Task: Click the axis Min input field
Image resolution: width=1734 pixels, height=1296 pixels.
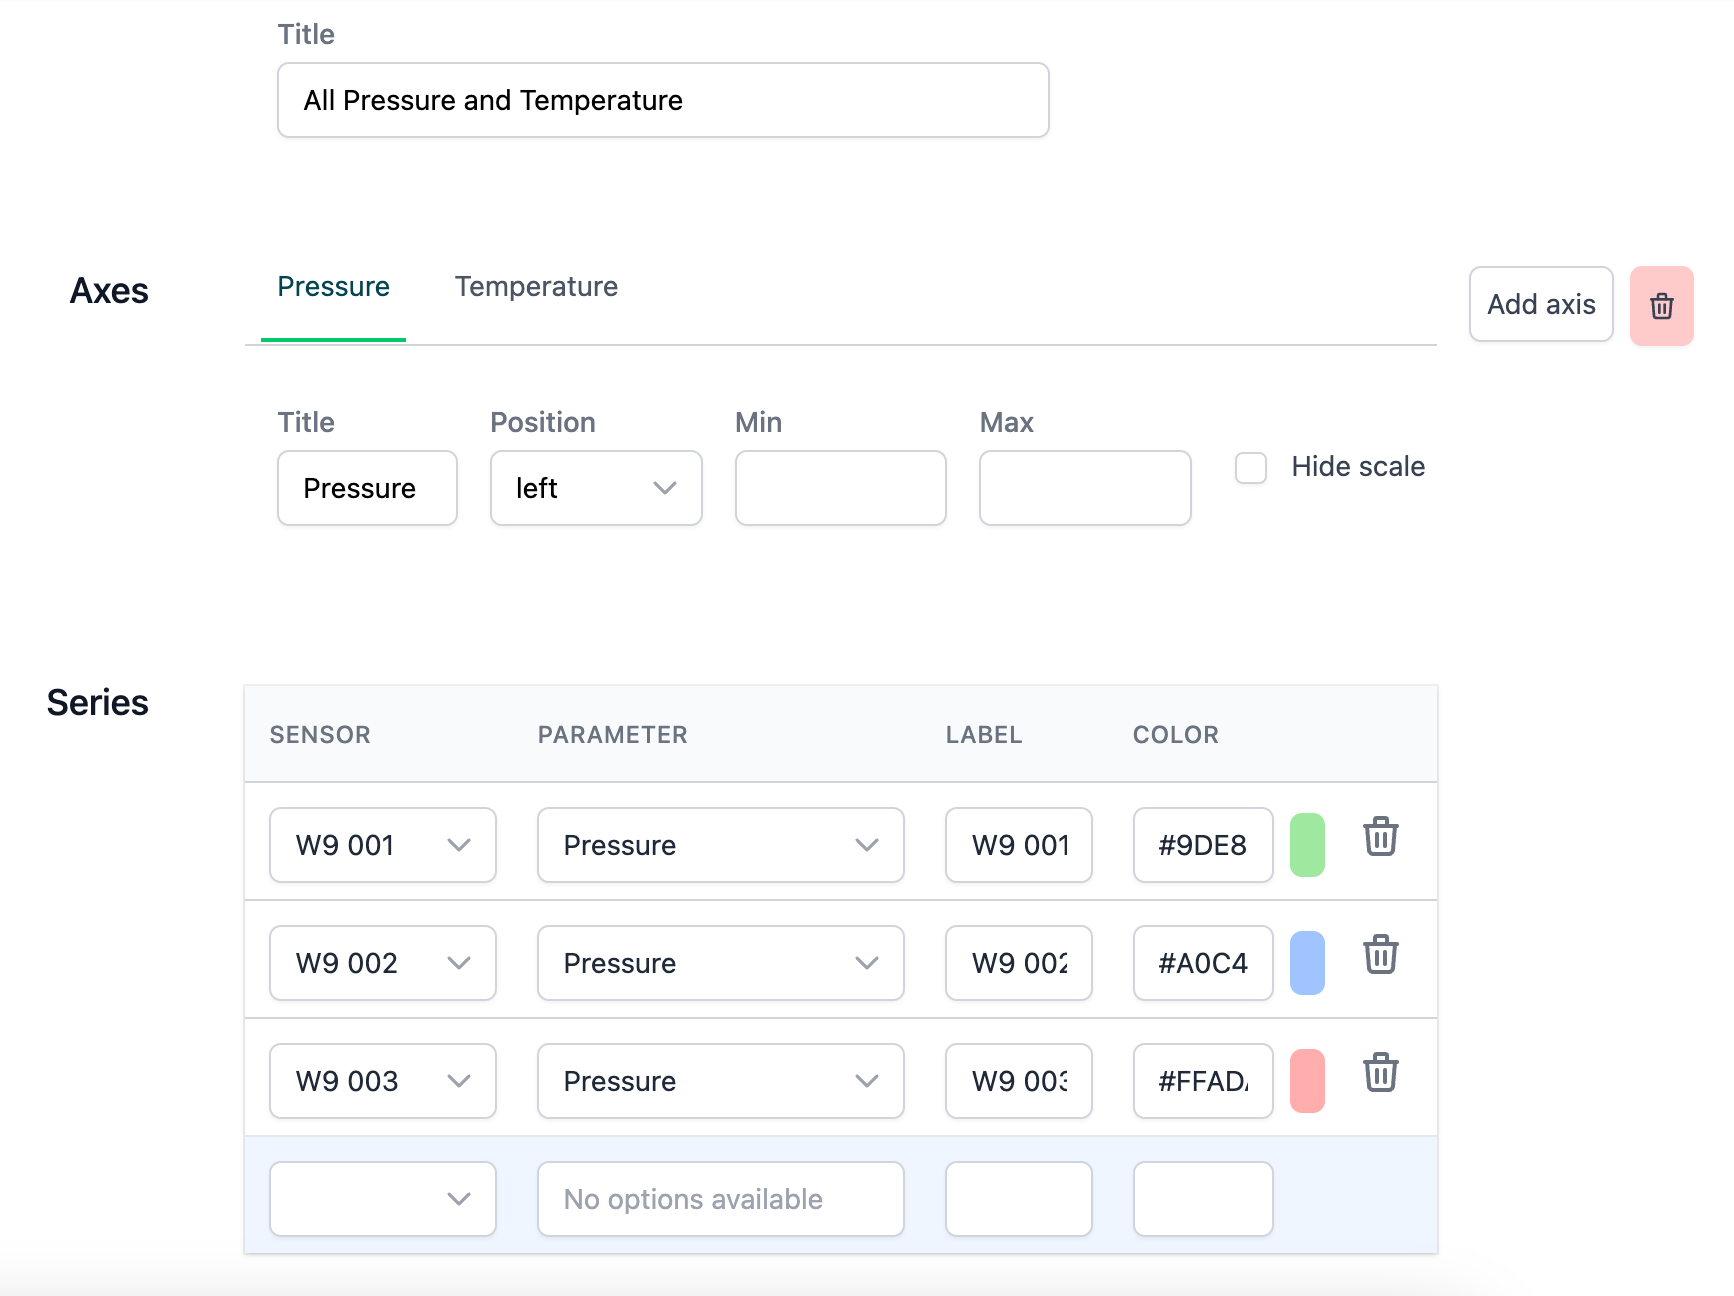Action: pos(840,488)
